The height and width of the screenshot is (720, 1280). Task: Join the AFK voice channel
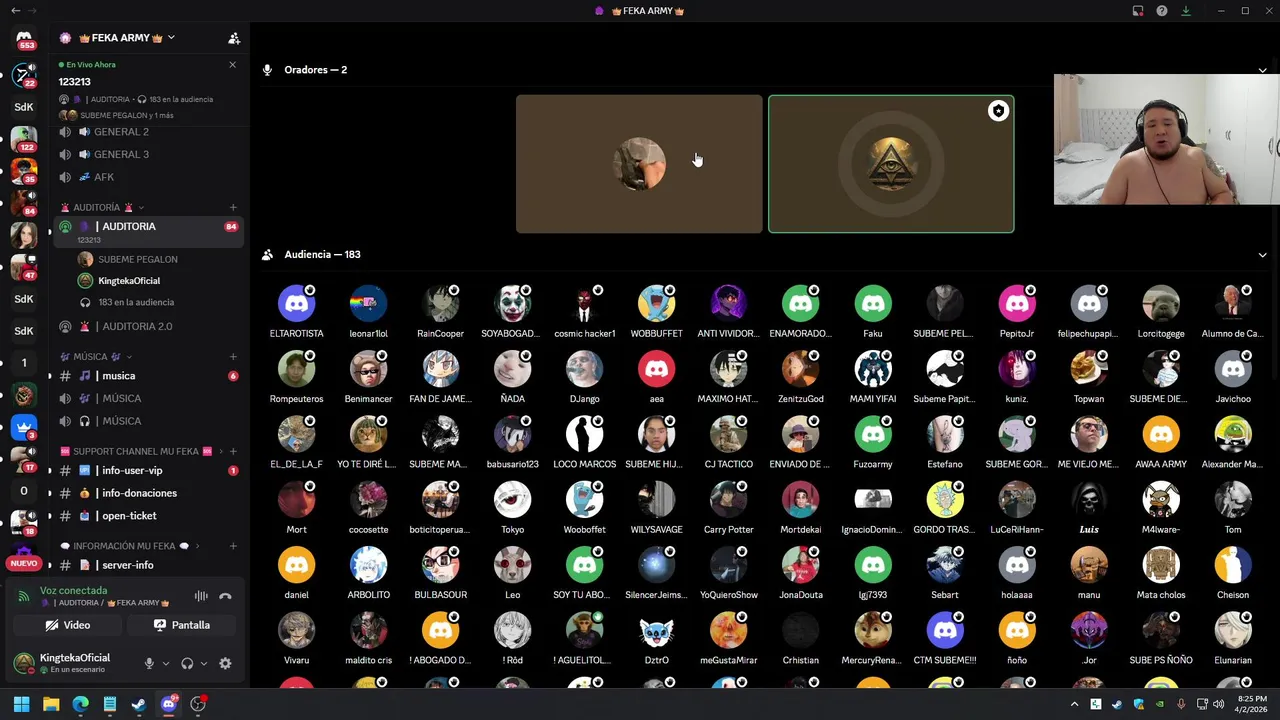(148, 177)
